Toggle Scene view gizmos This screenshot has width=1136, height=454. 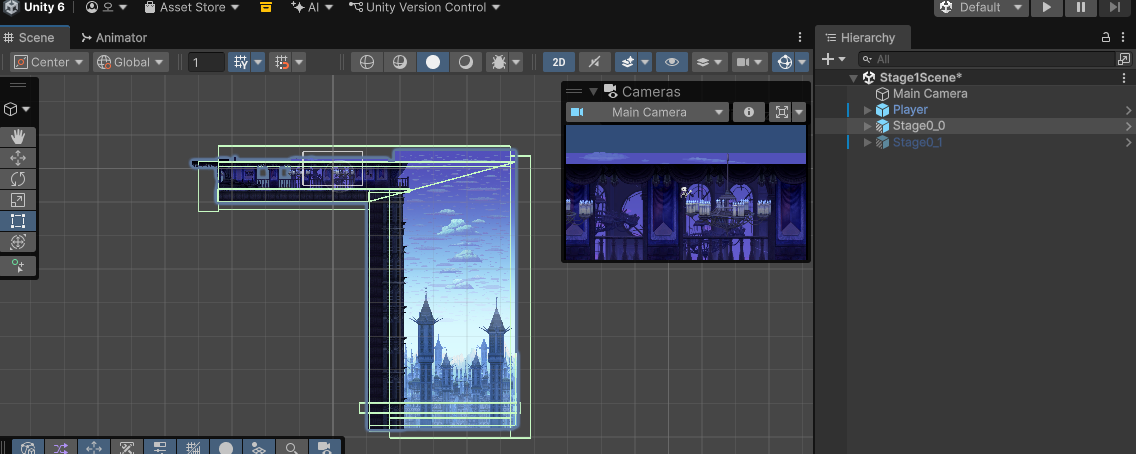coord(784,62)
